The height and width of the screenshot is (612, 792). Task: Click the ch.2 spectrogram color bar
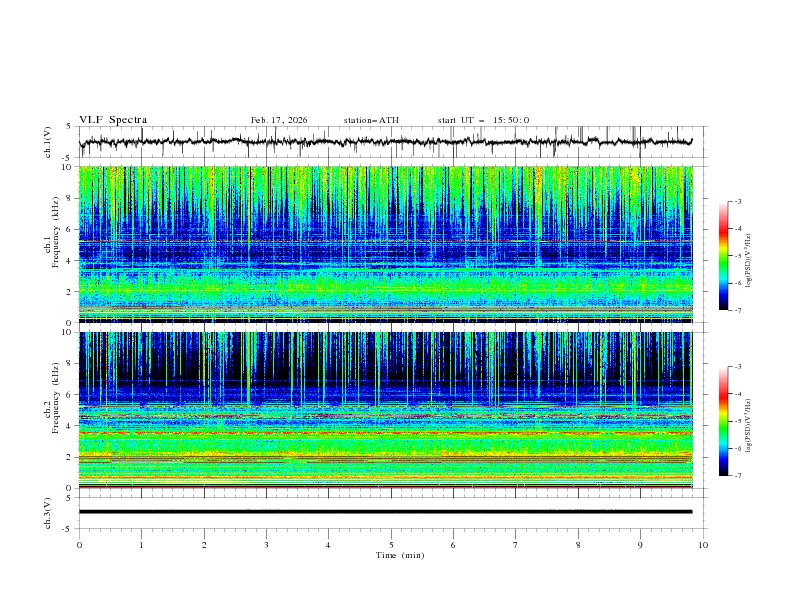(723, 421)
